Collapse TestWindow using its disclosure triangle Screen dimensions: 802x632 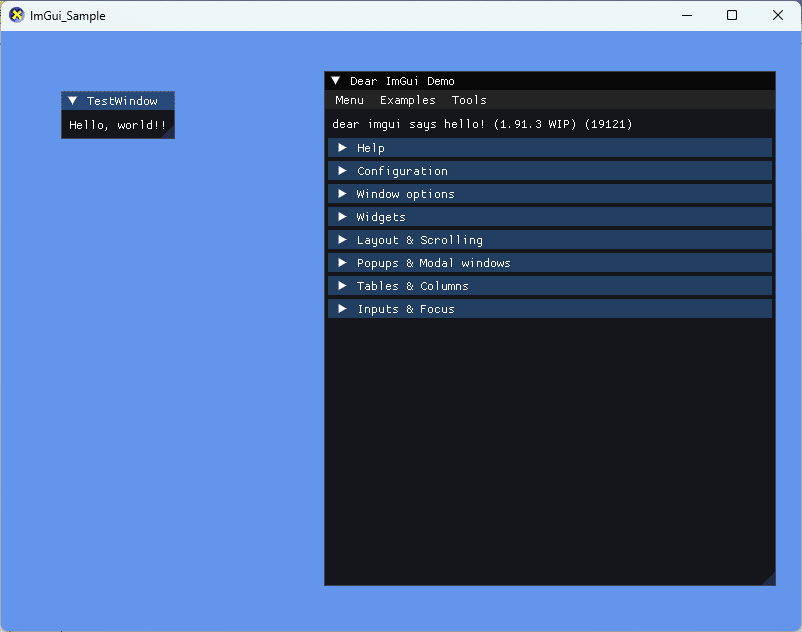tap(71, 100)
